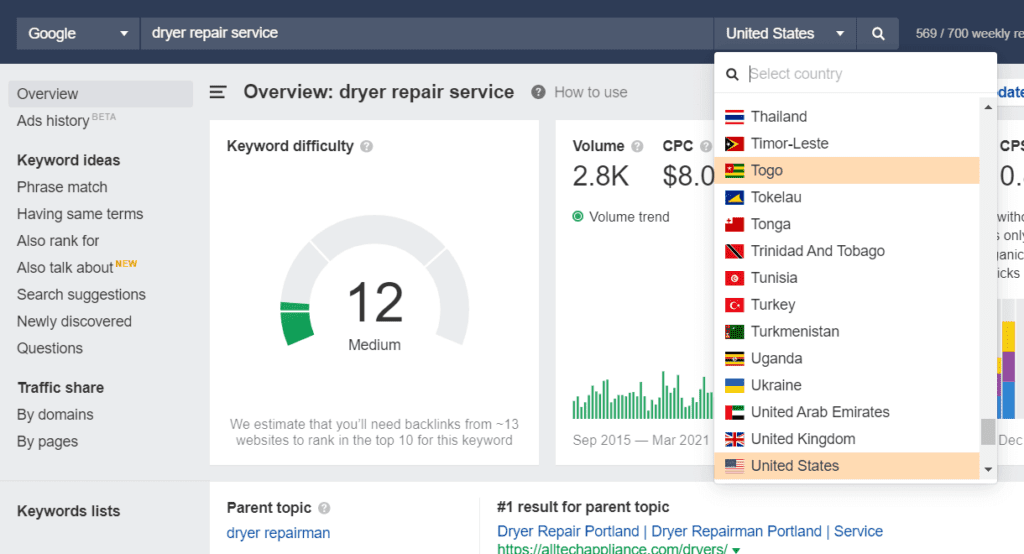Open the Google search engine dropdown
1024x554 pixels.
point(78,33)
